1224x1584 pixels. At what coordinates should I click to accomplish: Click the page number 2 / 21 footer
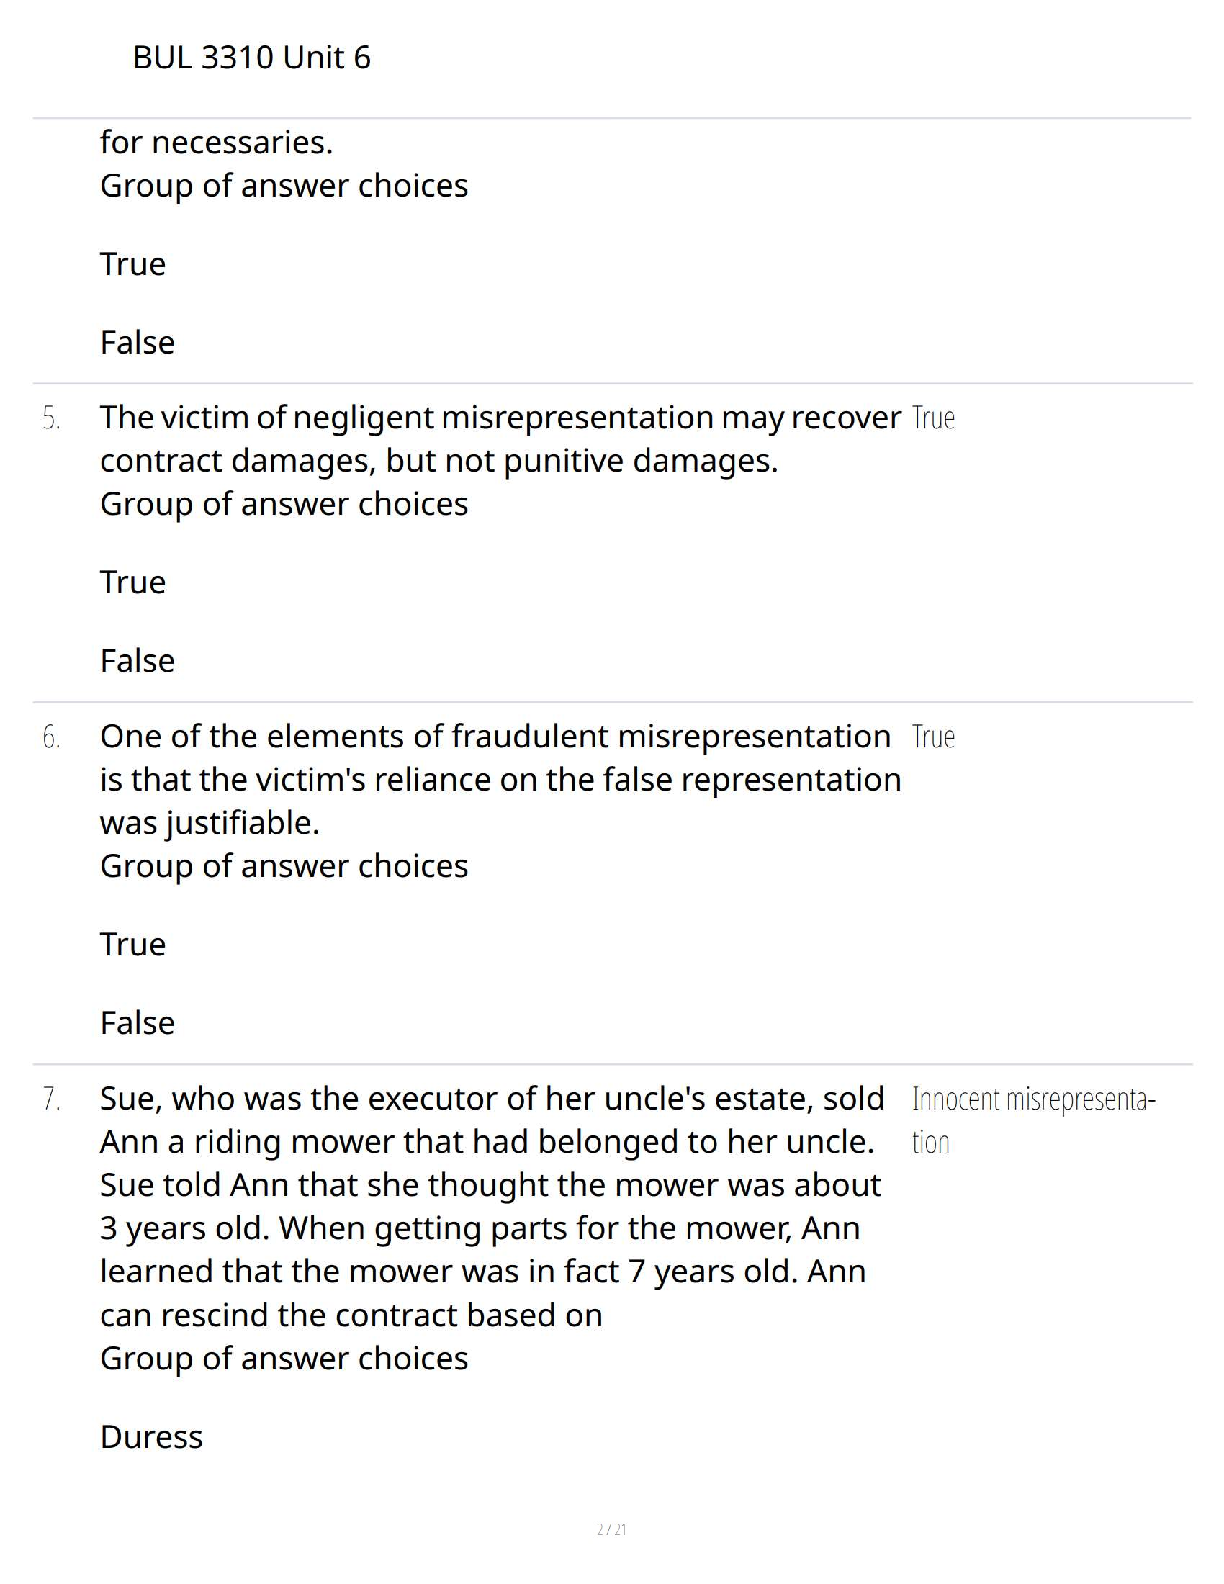611,1529
